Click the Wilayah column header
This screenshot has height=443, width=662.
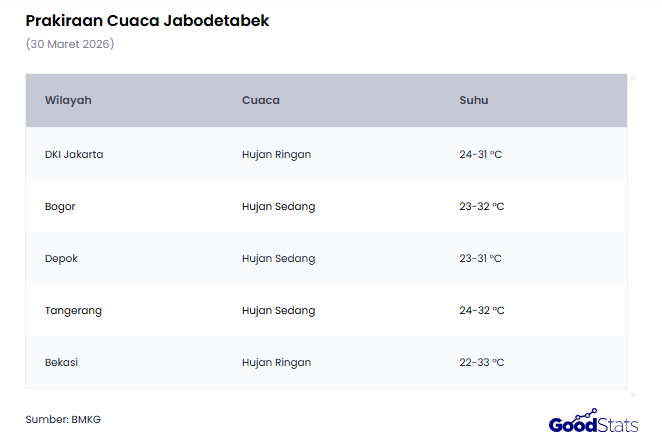pos(68,100)
